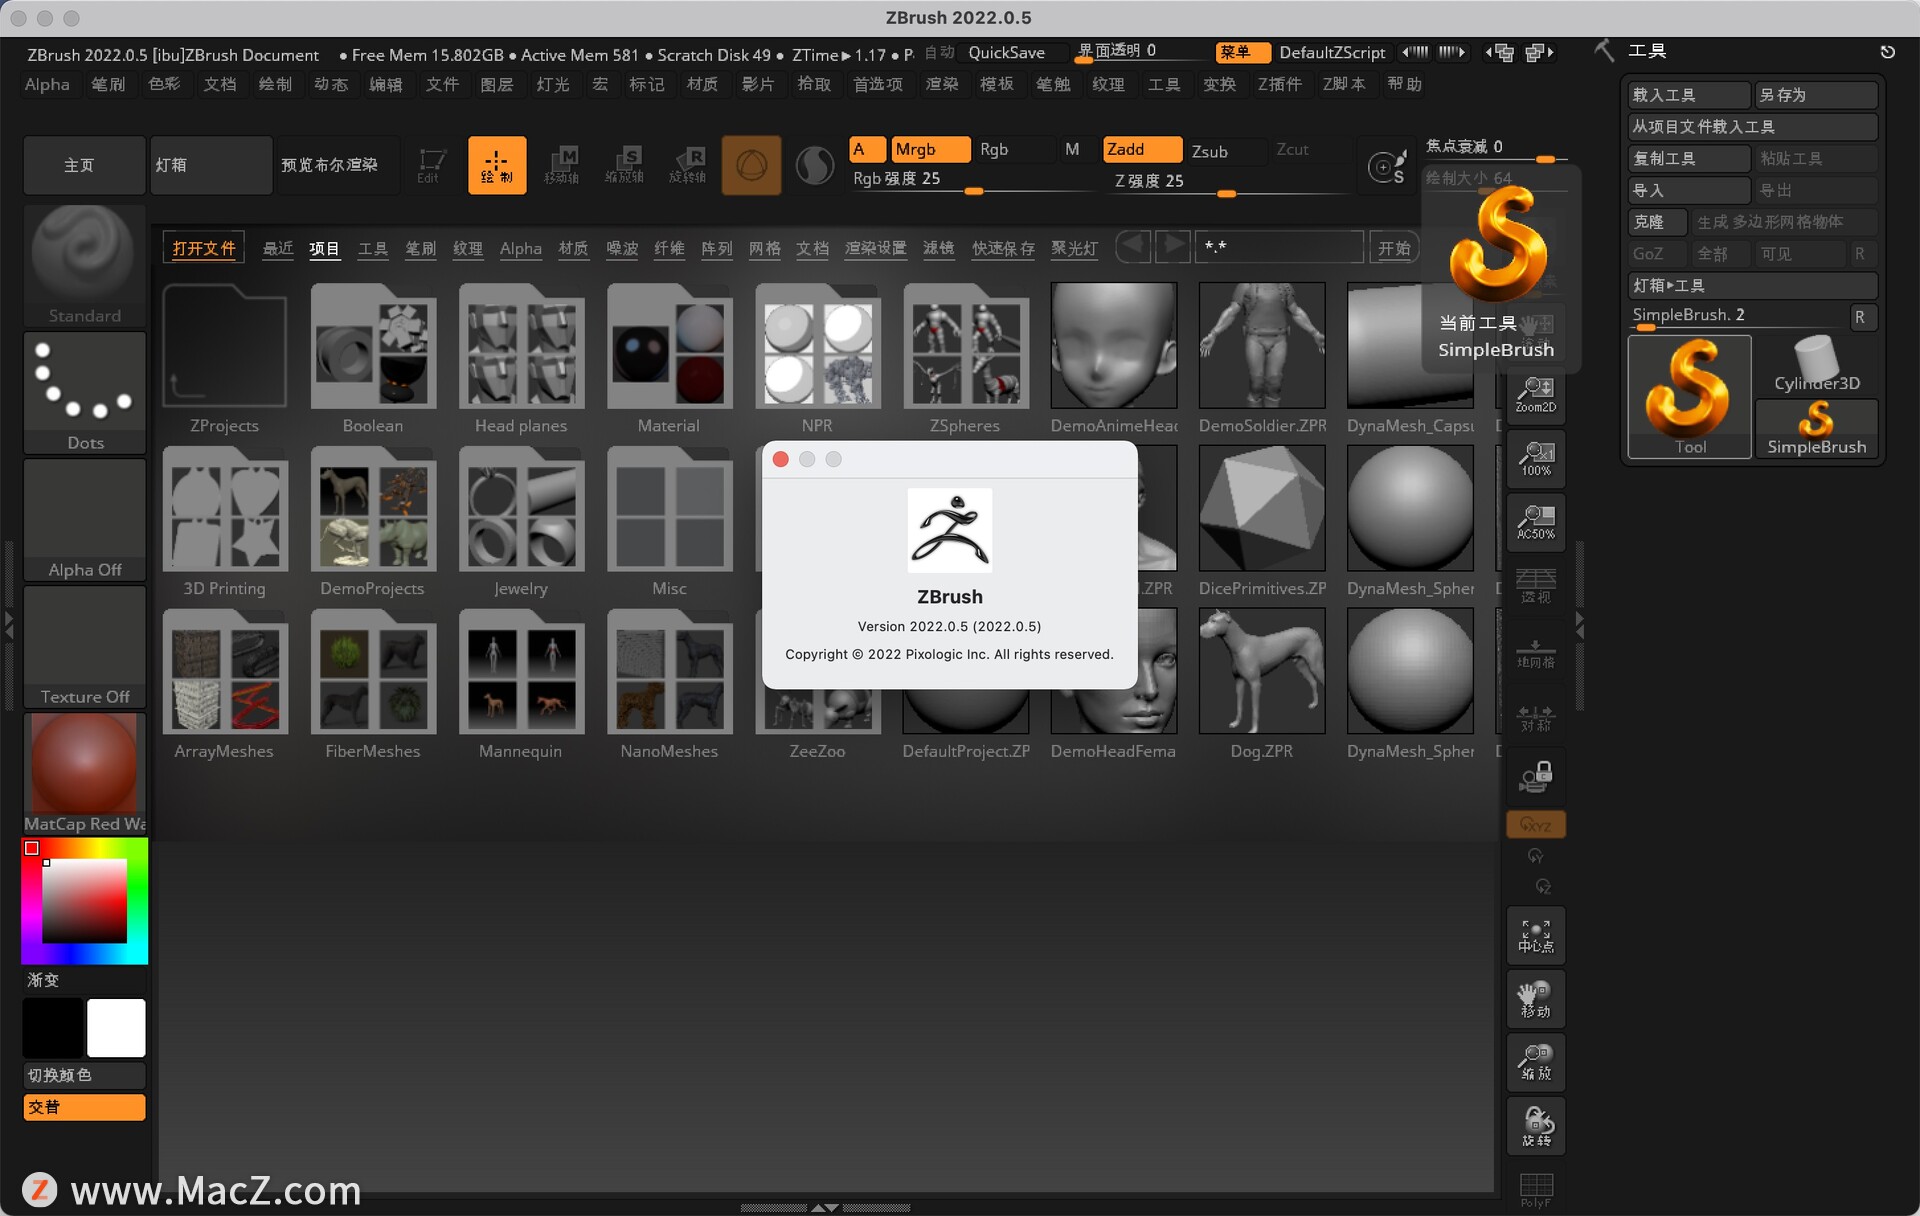This screenshot has height=1216, width=1920.
Task: Click the orange Gizmo 3D sphere icon
Action: (x=751, y=165)
